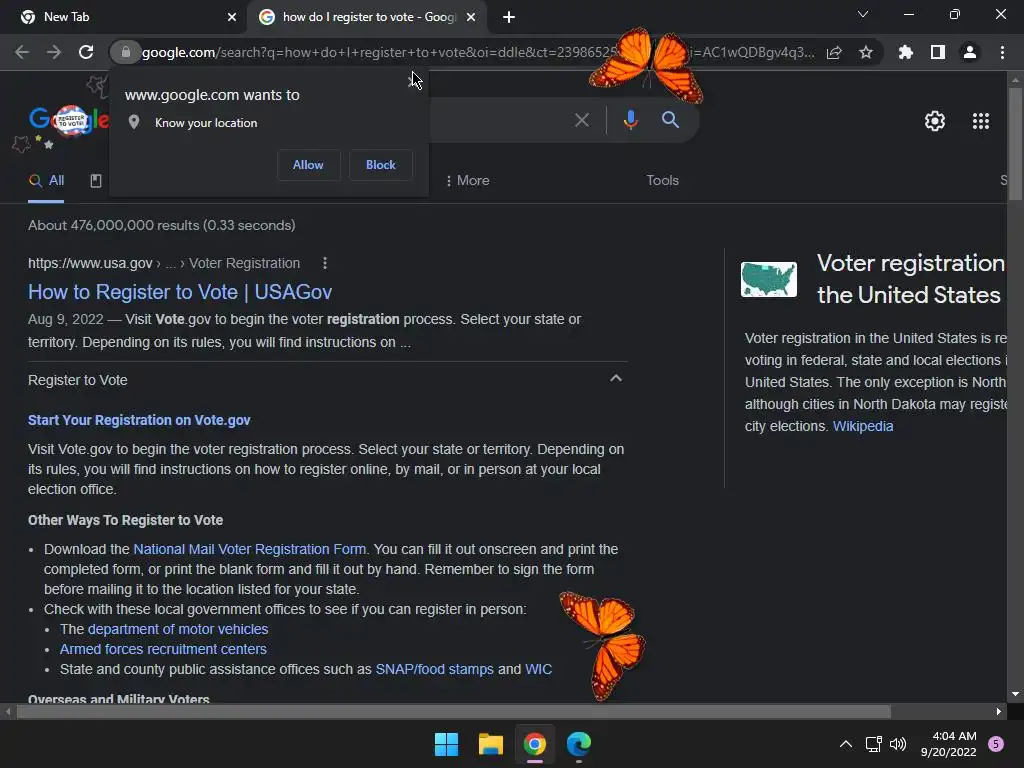Open network status in system tray
This screenshot has height=768, width=1024.
873,744
